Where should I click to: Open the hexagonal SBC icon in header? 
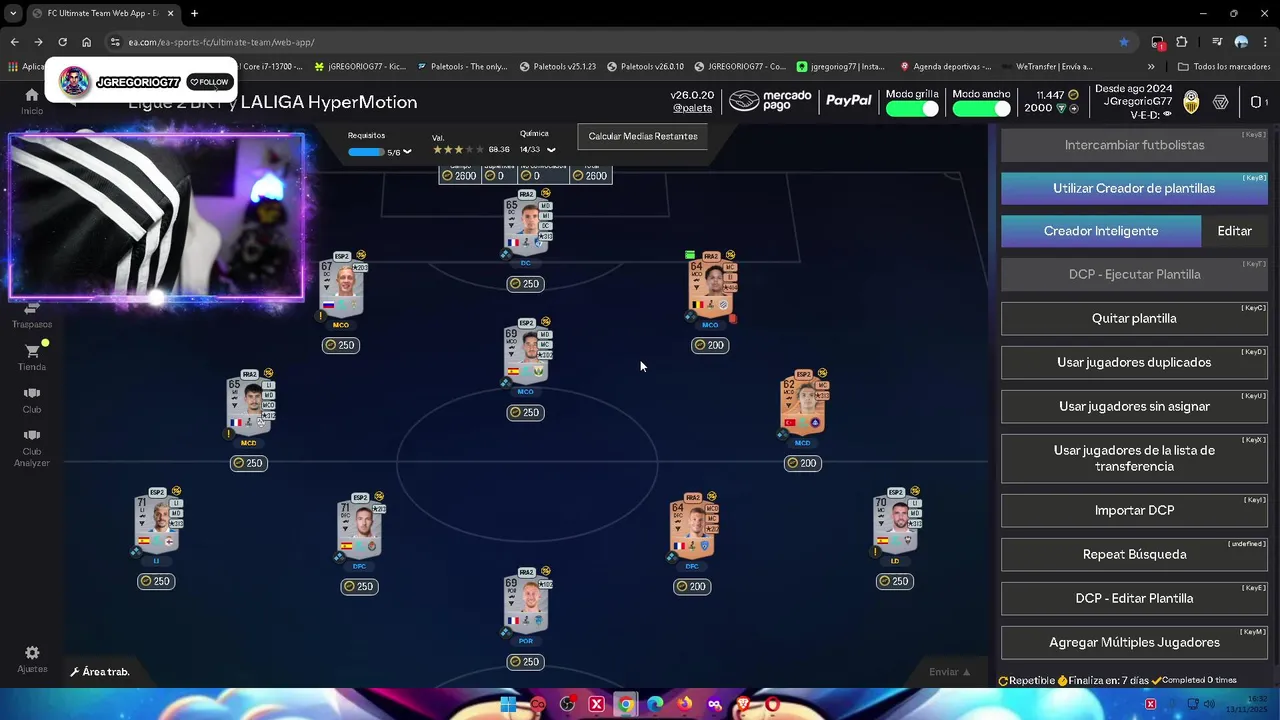(x=1221, y=102)
